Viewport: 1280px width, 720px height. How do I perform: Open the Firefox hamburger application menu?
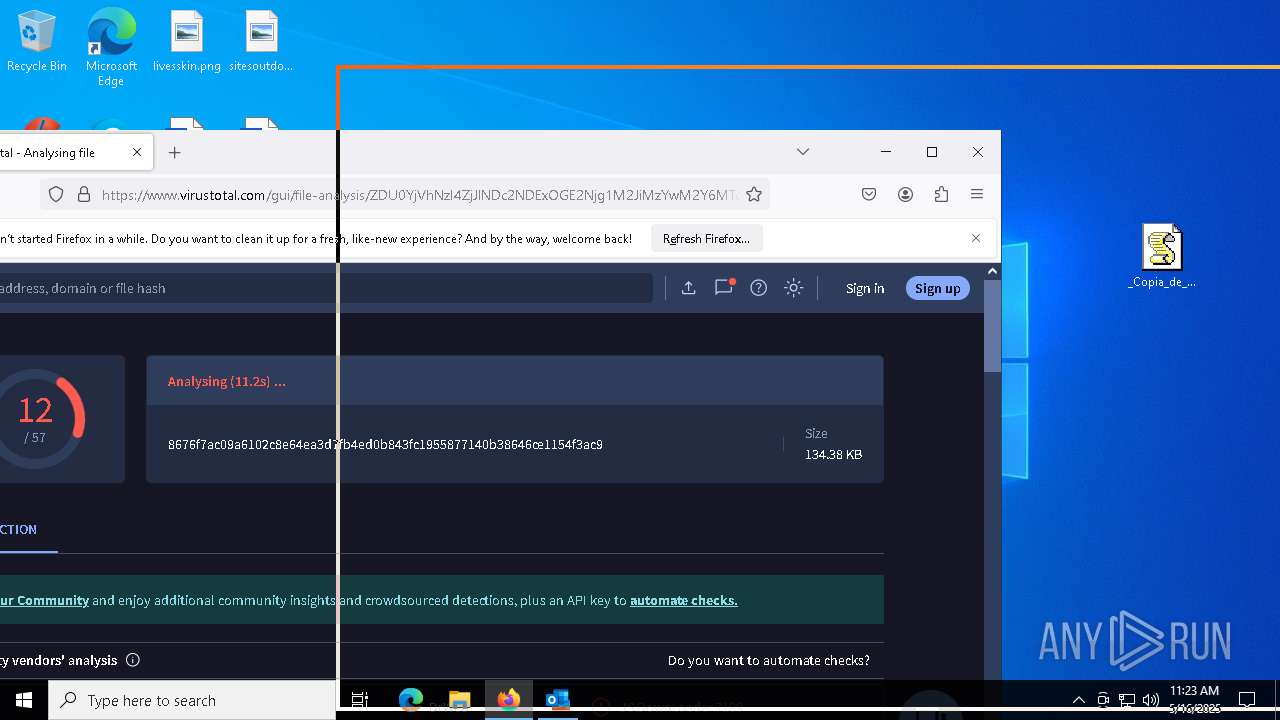(x=977, y=195)
